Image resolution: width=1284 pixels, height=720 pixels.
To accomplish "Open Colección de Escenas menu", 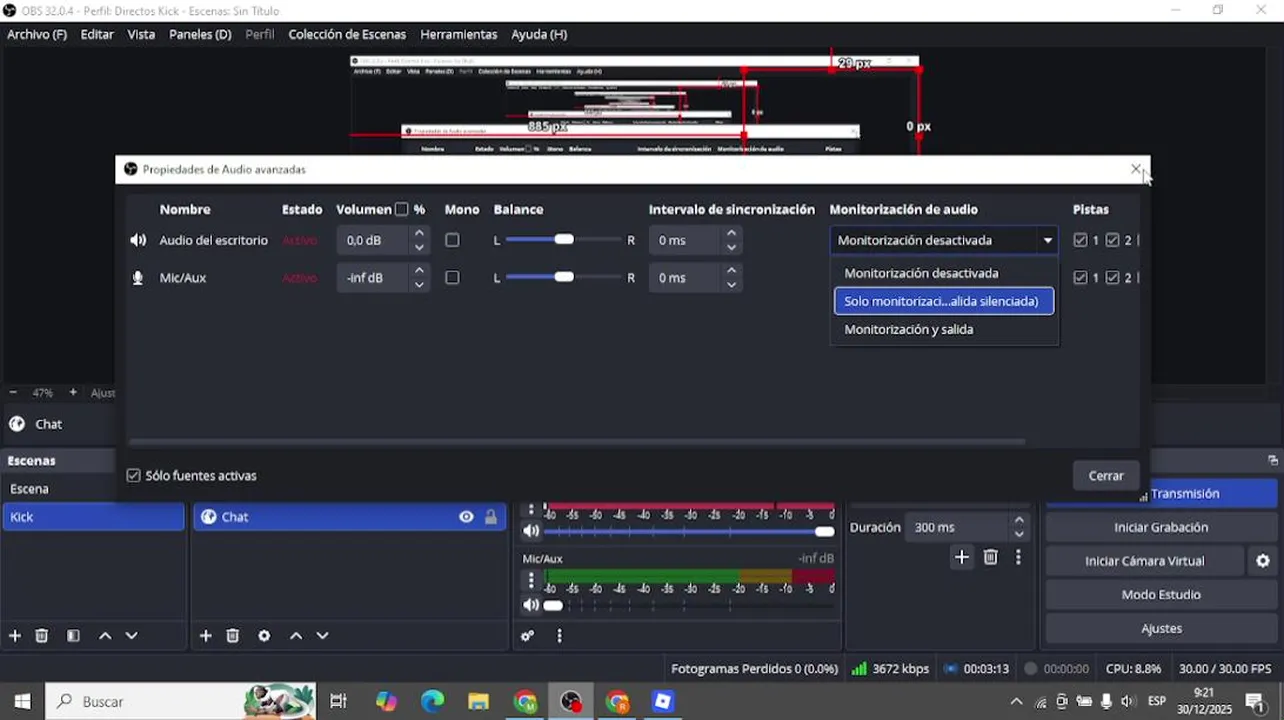I will (347, 34).
